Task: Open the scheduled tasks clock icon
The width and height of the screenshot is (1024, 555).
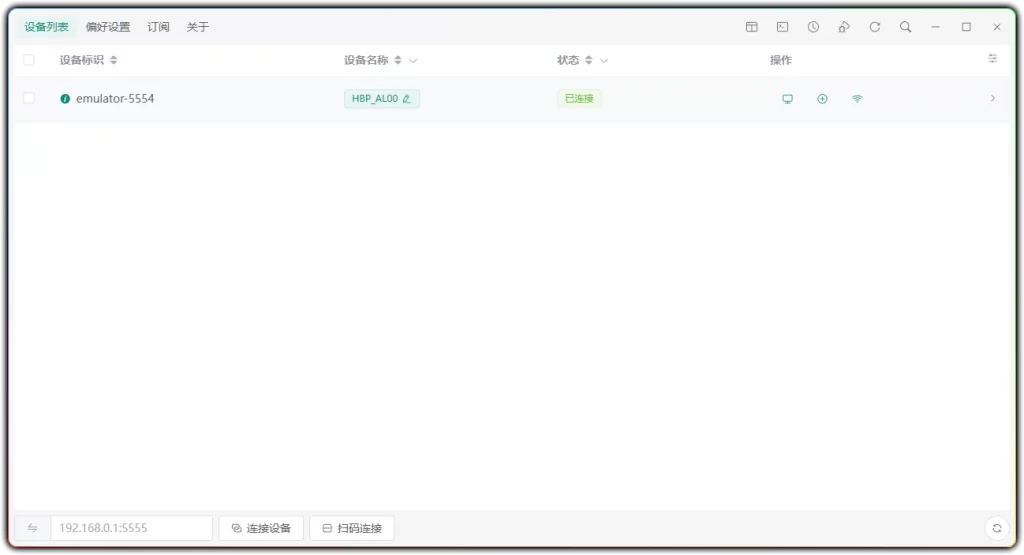Action: (x=813, y=27)
